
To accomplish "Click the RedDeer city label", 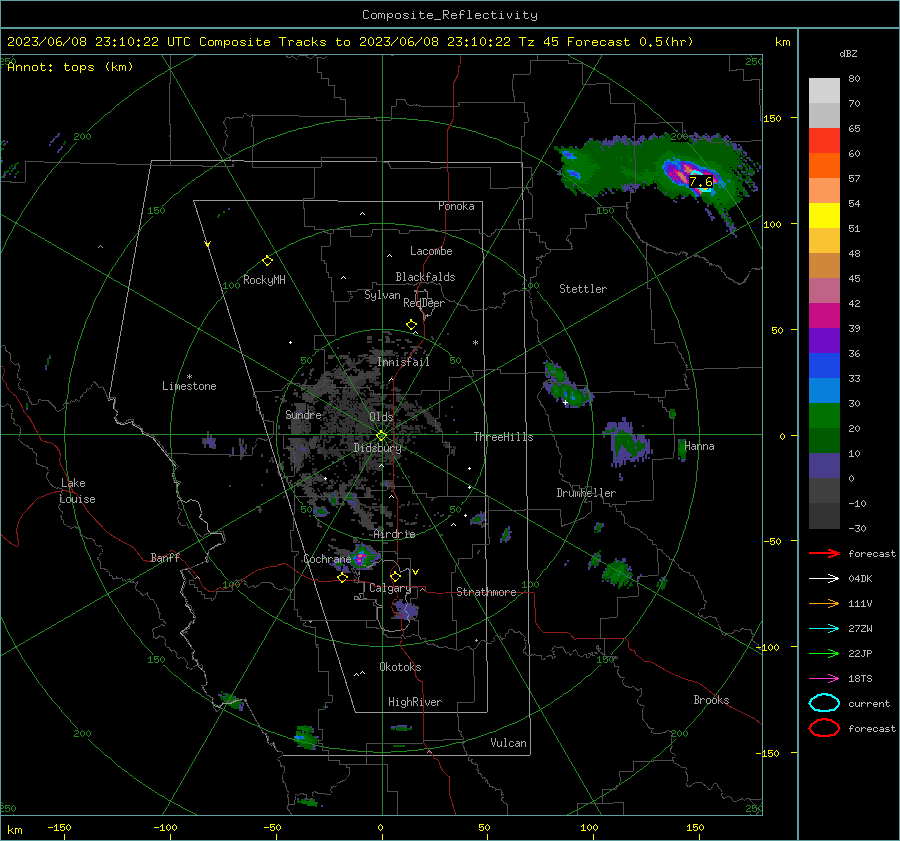I will (x=424, y=303).
